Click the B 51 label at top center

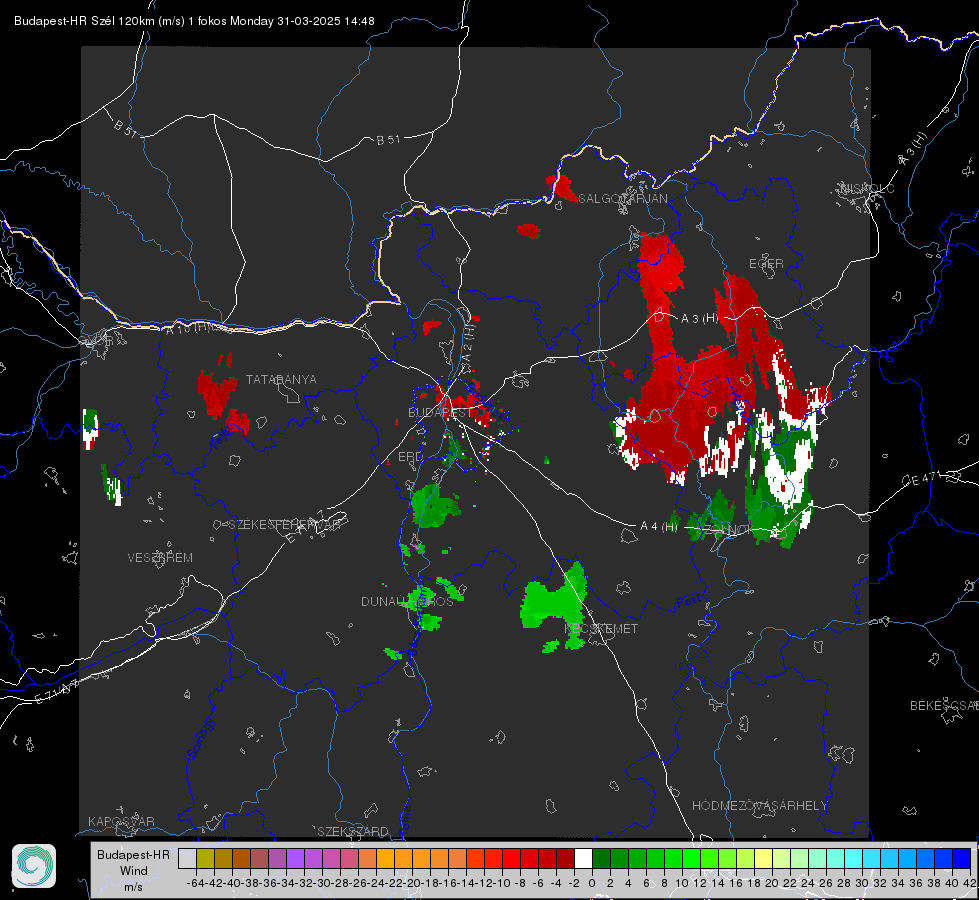[x=388, y=140]
